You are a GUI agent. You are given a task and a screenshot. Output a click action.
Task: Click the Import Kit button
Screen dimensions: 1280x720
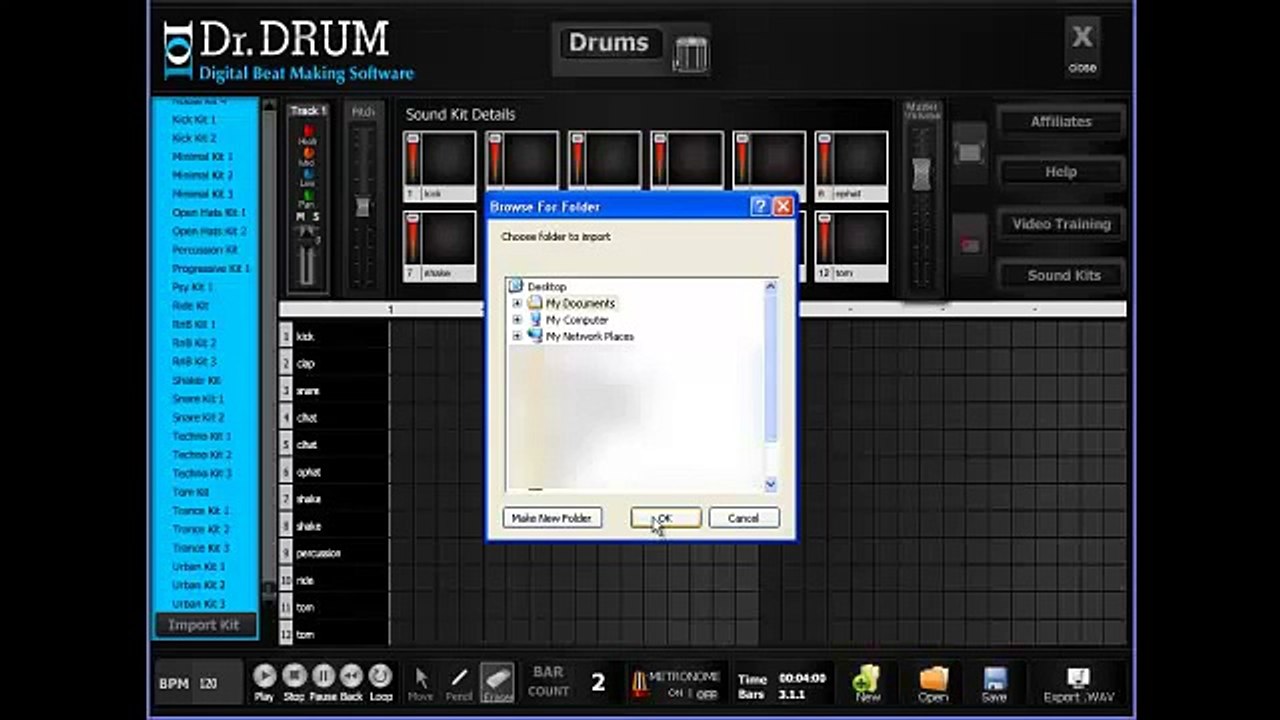[204, 625]
